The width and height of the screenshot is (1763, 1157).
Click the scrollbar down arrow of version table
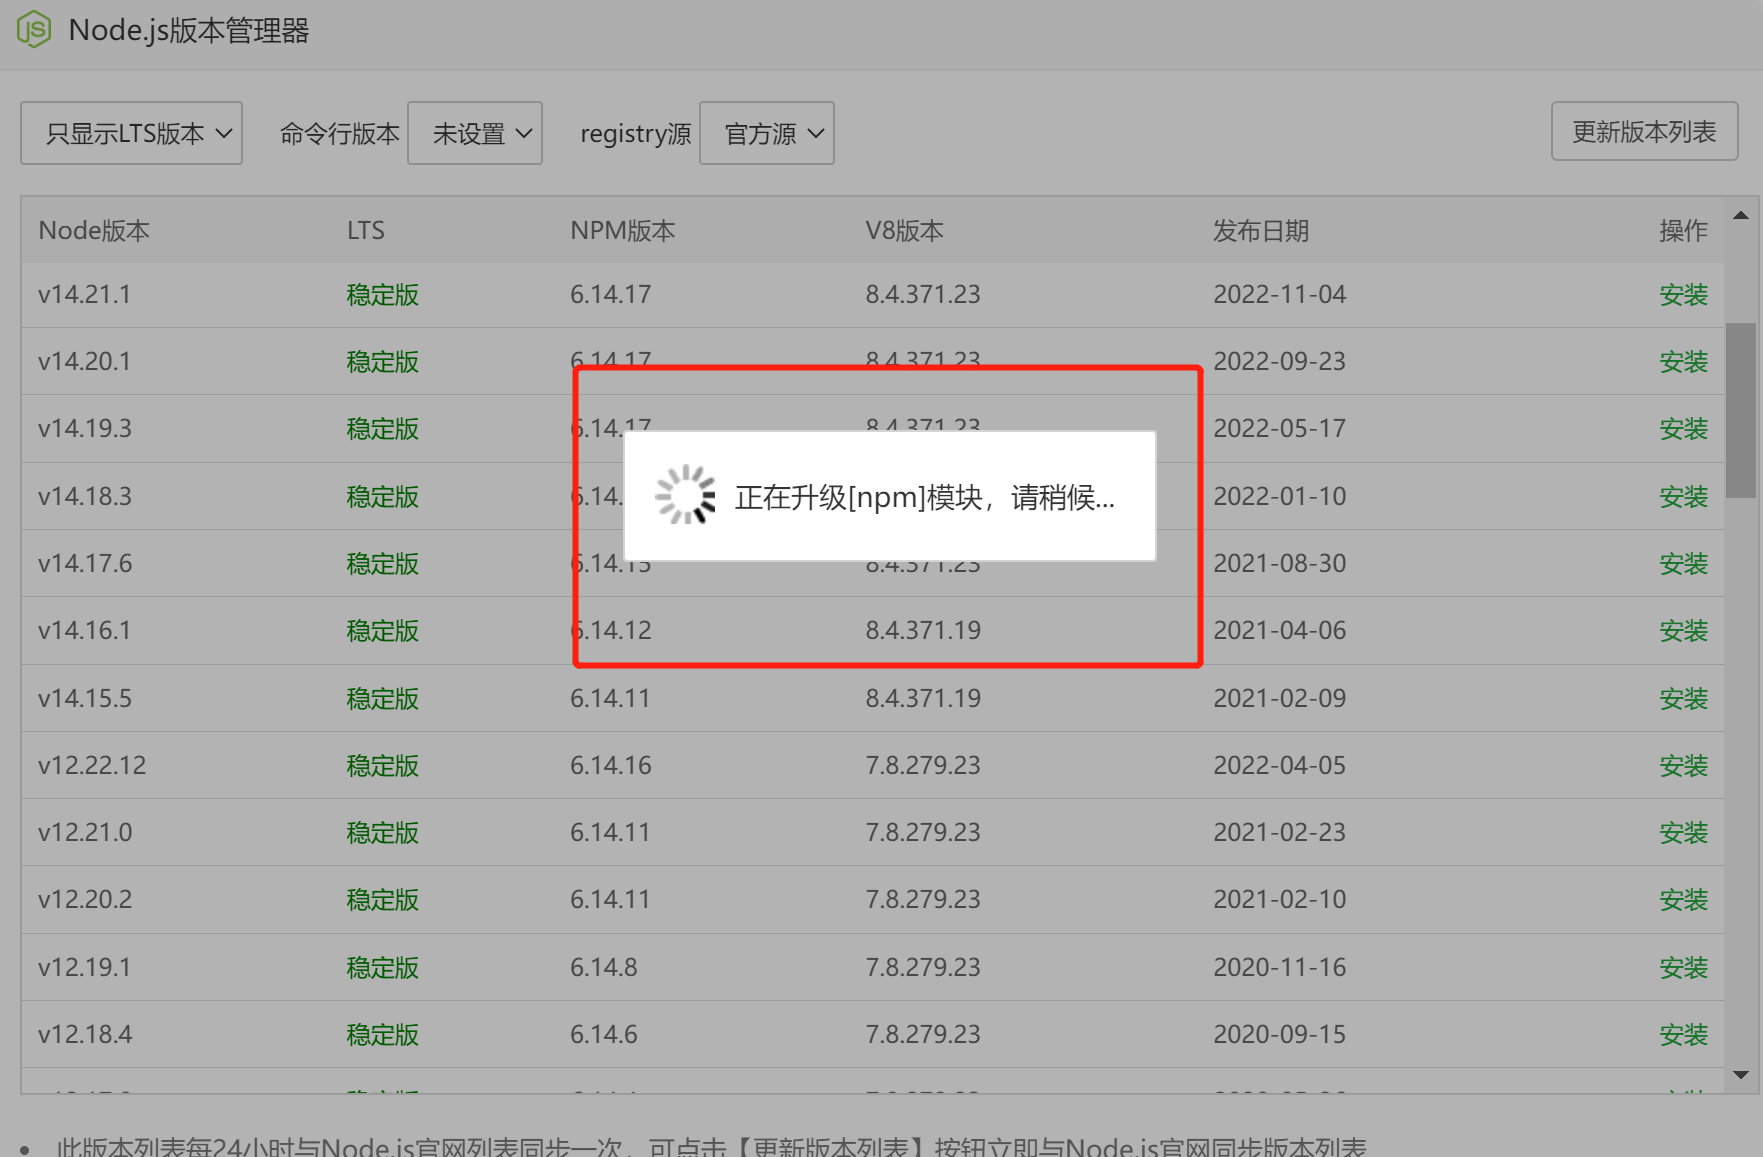coord(1740,1075)
